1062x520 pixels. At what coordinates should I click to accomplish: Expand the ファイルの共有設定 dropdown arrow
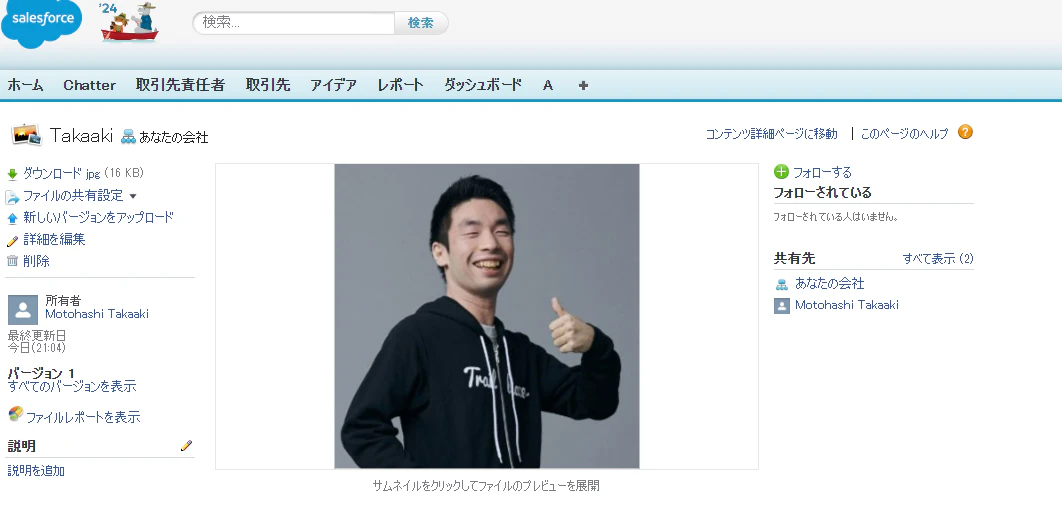click(x=133, y=196)
